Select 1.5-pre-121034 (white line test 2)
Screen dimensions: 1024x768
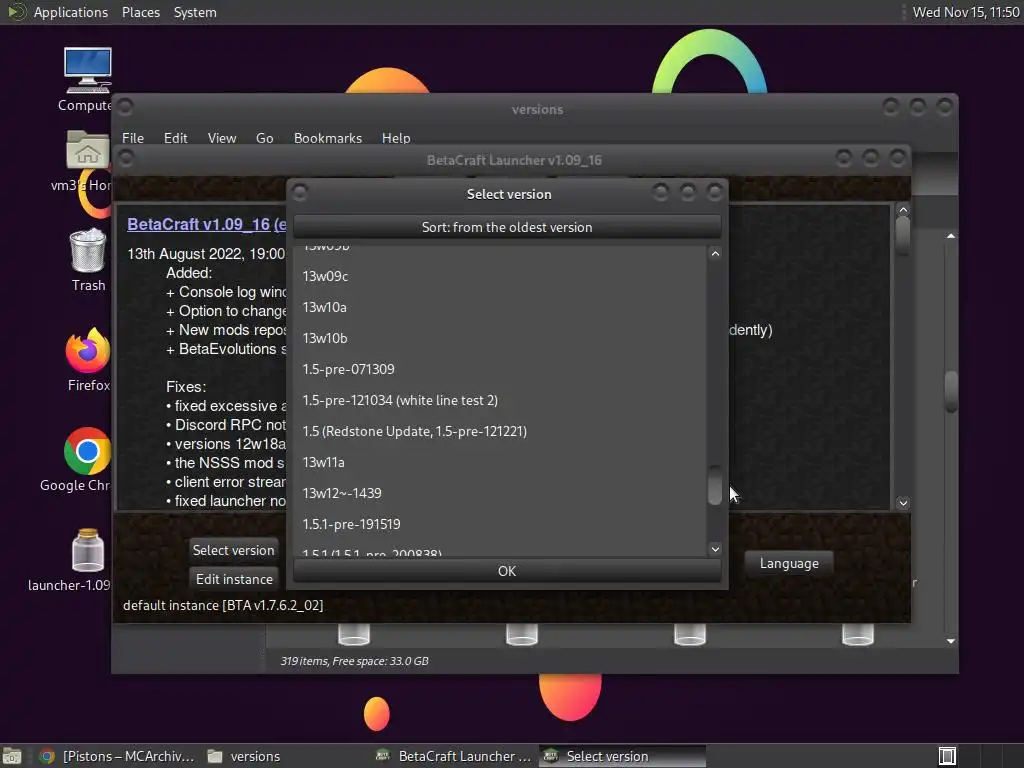tap(500, 400)
